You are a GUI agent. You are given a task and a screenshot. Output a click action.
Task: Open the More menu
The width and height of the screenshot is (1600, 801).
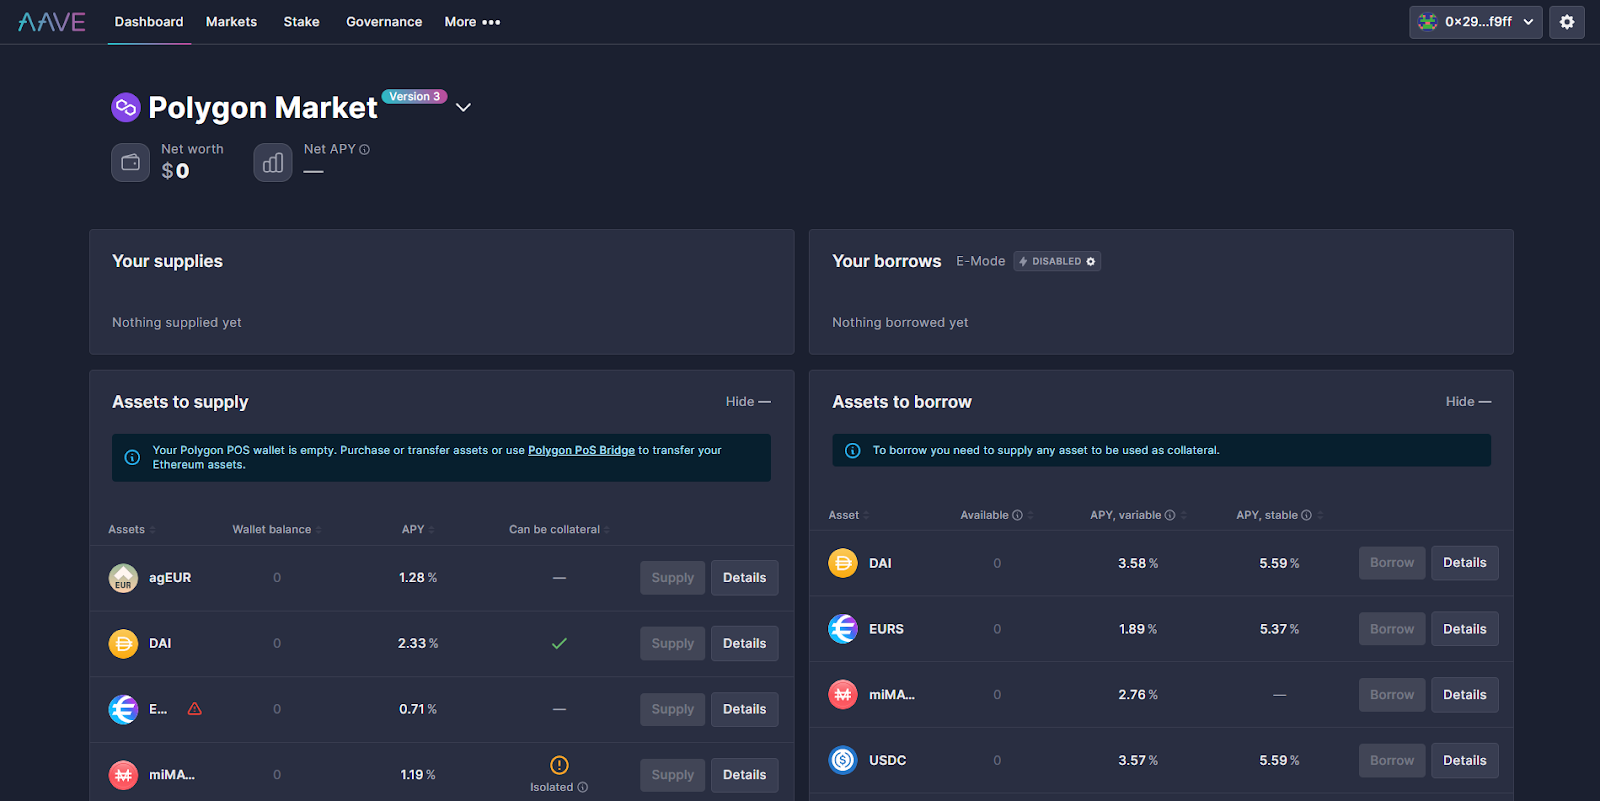[472, 22]
